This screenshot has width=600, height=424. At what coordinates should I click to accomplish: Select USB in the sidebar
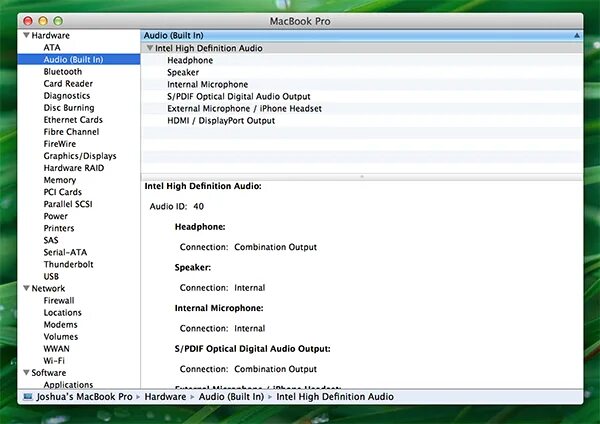[x=51, y=276]
